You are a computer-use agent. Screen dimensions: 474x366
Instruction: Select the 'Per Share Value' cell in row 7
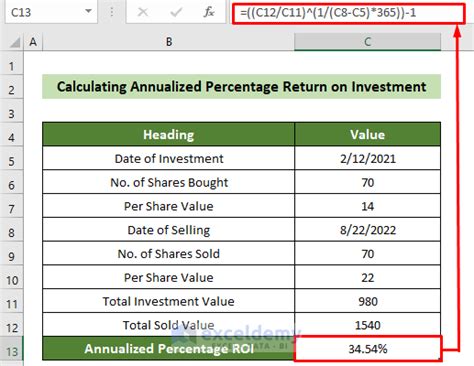pyautogui.click(x=169, y=206)
